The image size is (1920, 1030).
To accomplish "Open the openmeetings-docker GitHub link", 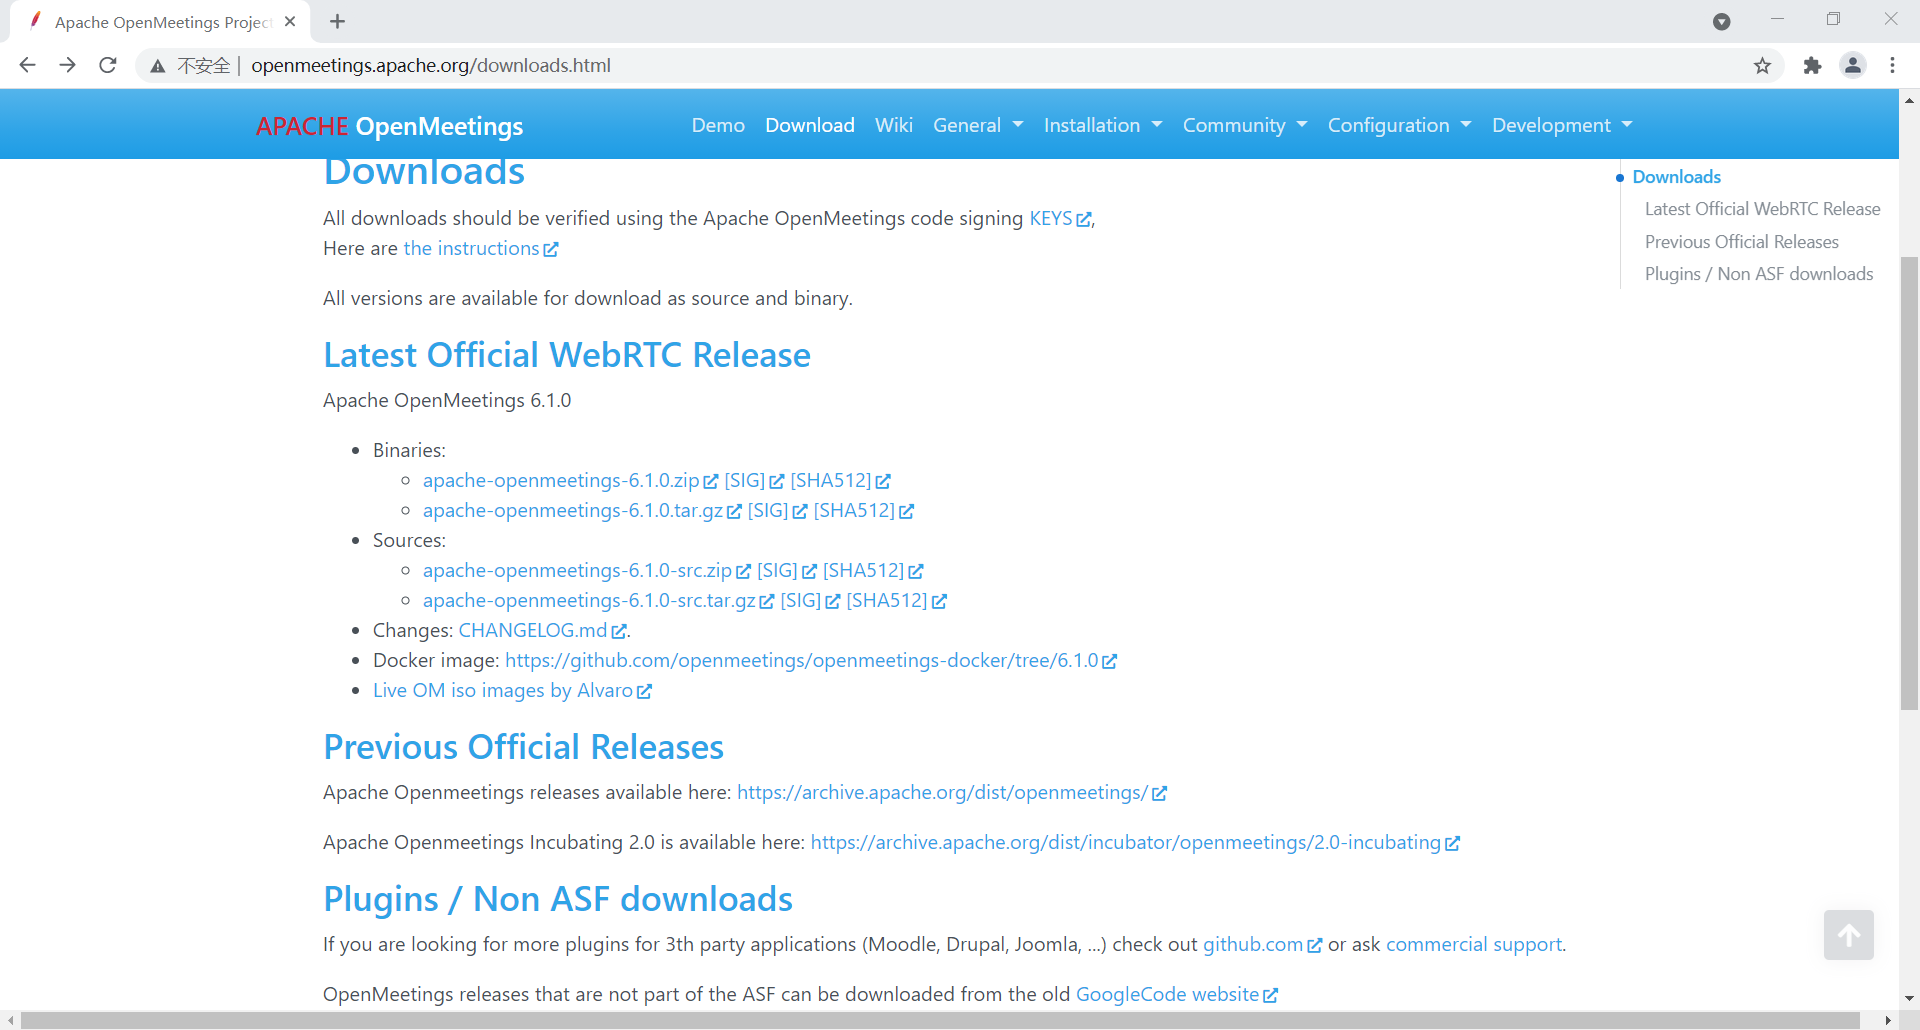I will pyautogui.click(x=801, y=660).
